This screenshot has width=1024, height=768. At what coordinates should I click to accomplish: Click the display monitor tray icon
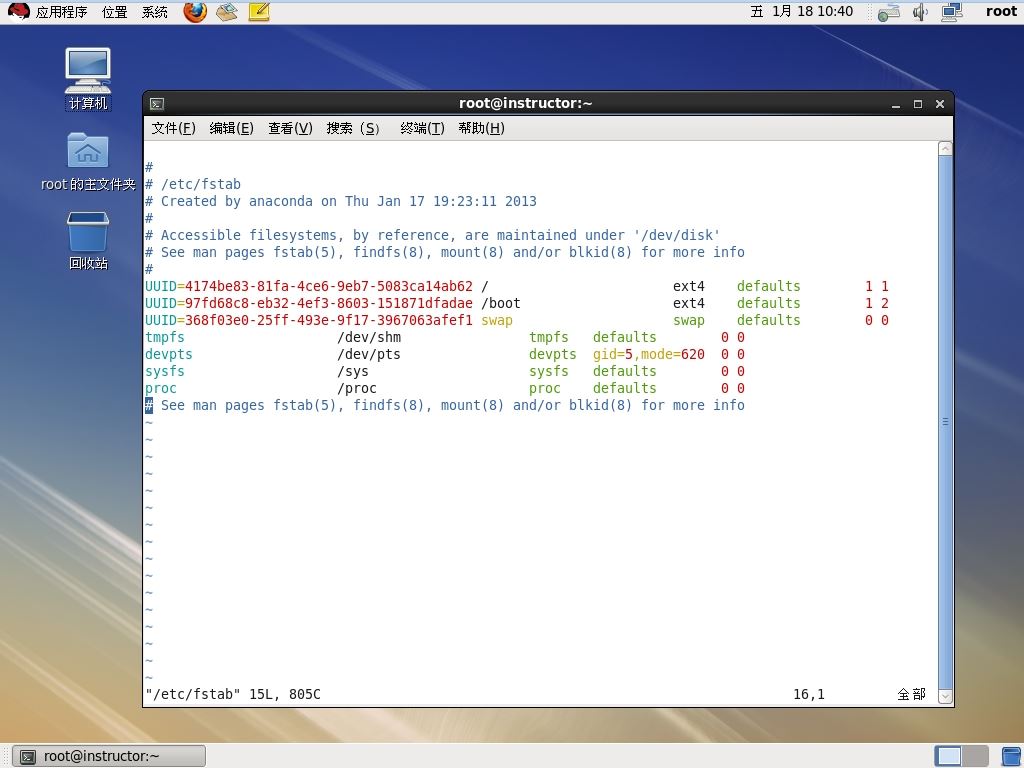pyautogui.click(x=952, y=11)
